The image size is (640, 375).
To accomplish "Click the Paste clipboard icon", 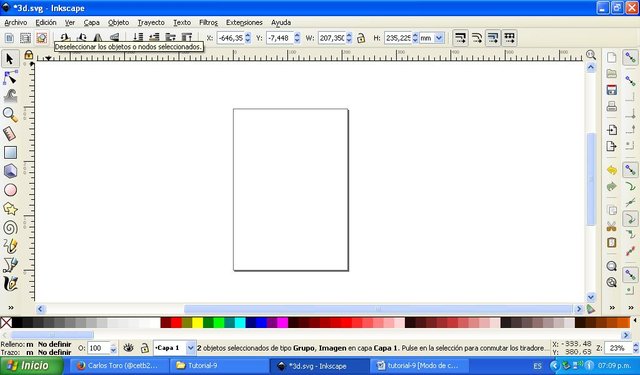I will coord(611,243).
